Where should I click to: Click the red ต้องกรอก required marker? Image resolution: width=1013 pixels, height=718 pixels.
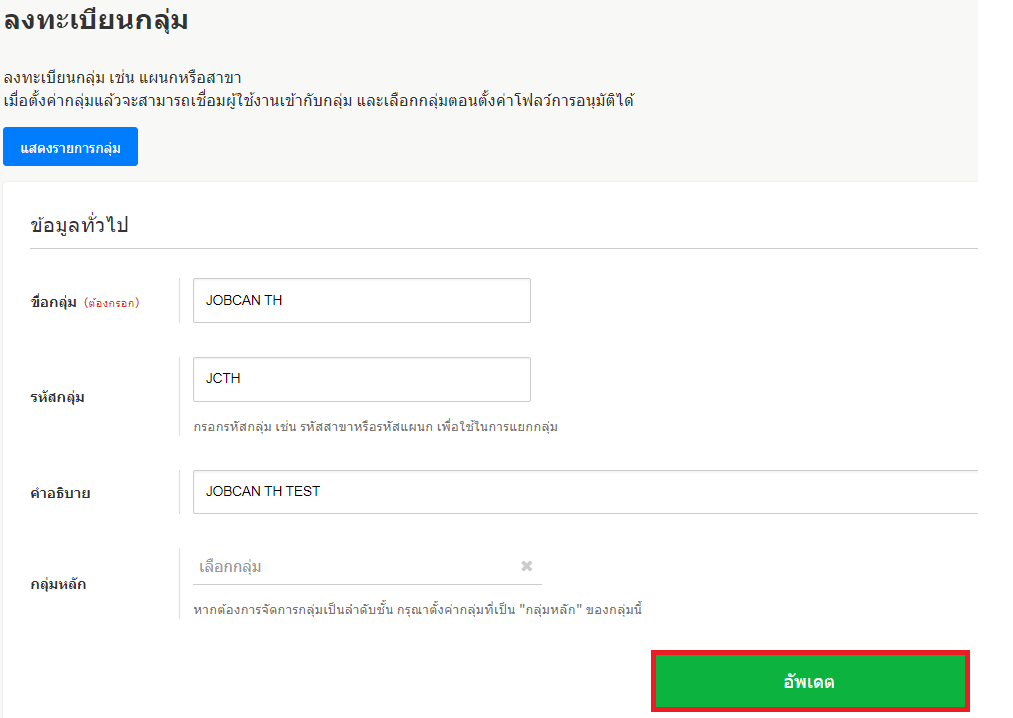(111, 302)
